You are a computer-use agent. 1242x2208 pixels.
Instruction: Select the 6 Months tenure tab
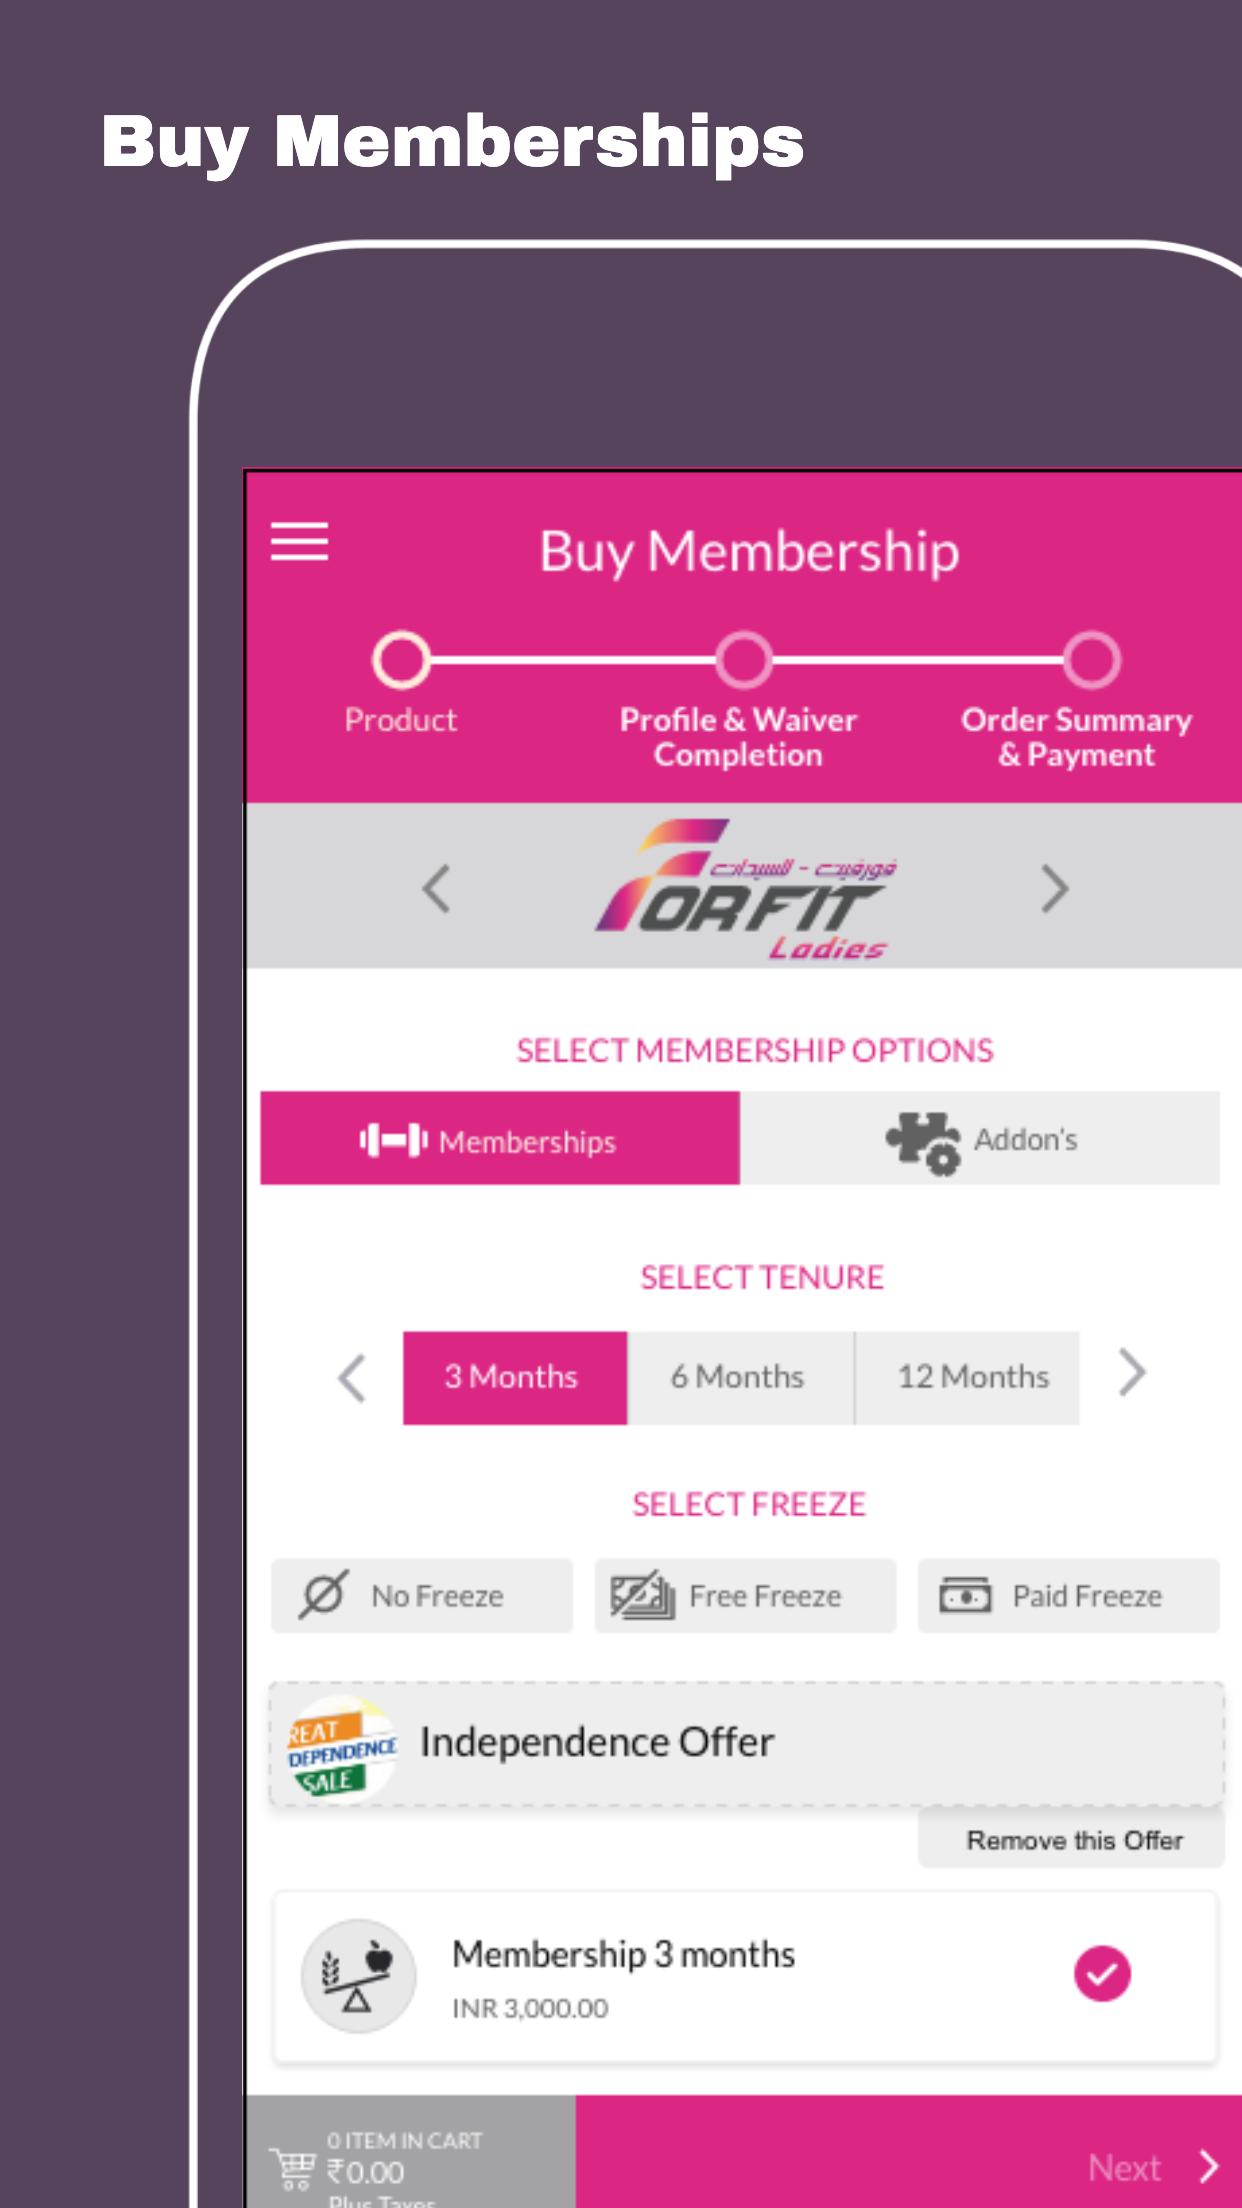[x=740, y=1377]
